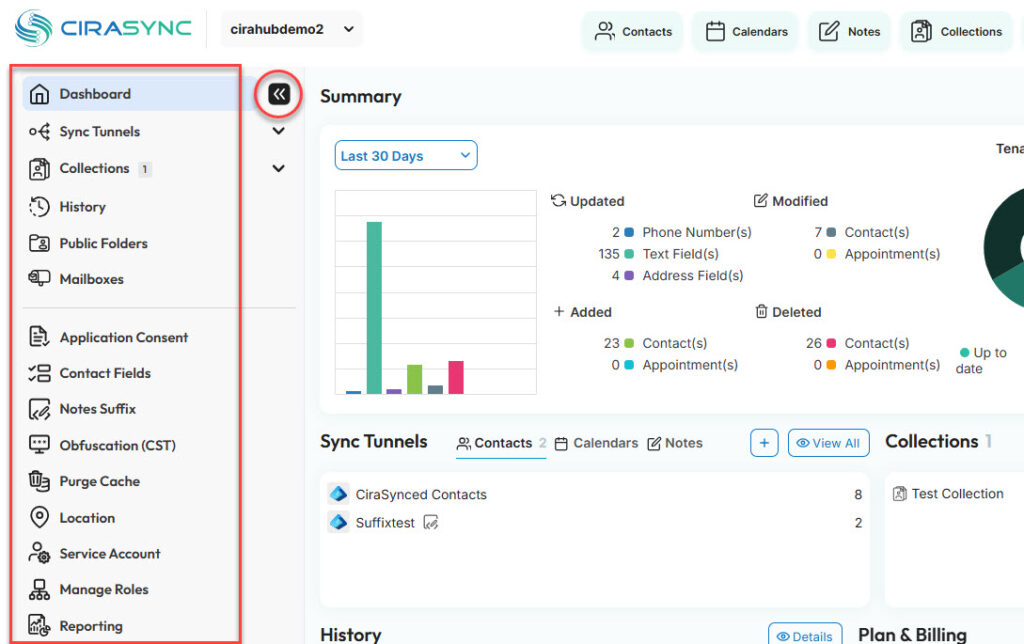Screen dimensions: 1024x644
Task: Click the Test Collection icon
Action: pyautogui.click(x=900, y=494)
